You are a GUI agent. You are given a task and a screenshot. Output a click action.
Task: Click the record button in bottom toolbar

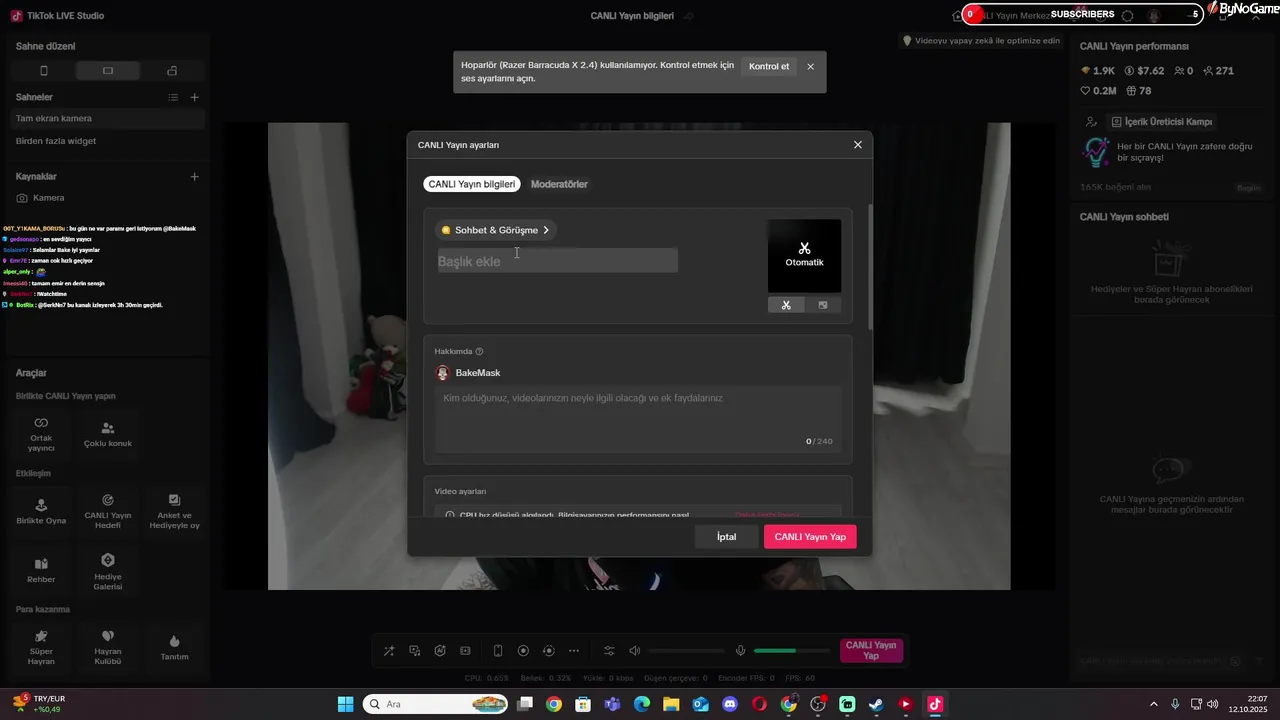[x=523, y=651]
